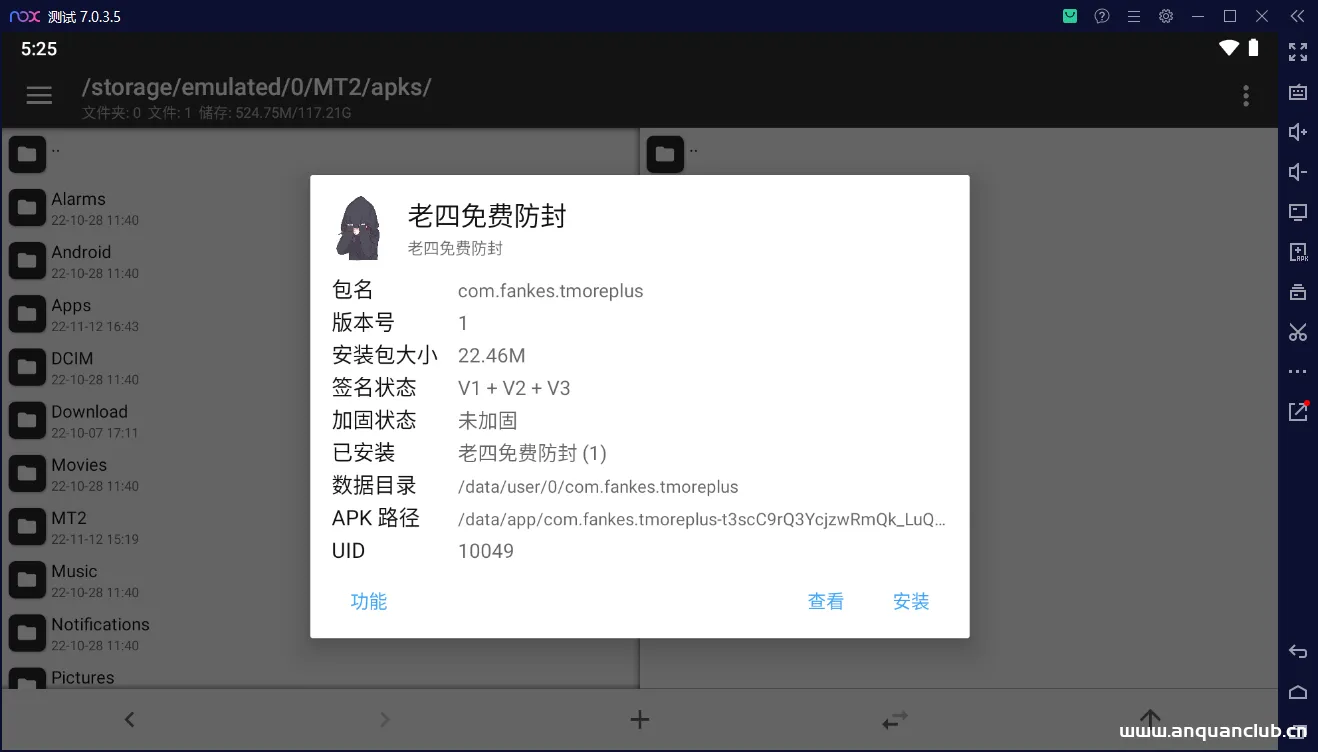
Task: Open the Nox title bar menu lines
Action: pos(1133,16)
